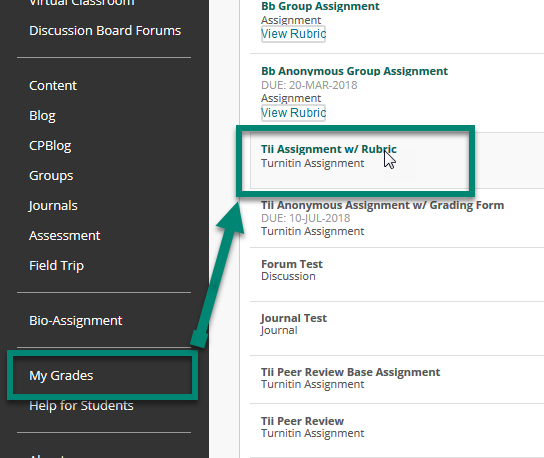Viewport: 544px width, 458px height.
Task: Open Tii Assignment w/ Rubric
Action: (x=329, y=149)
